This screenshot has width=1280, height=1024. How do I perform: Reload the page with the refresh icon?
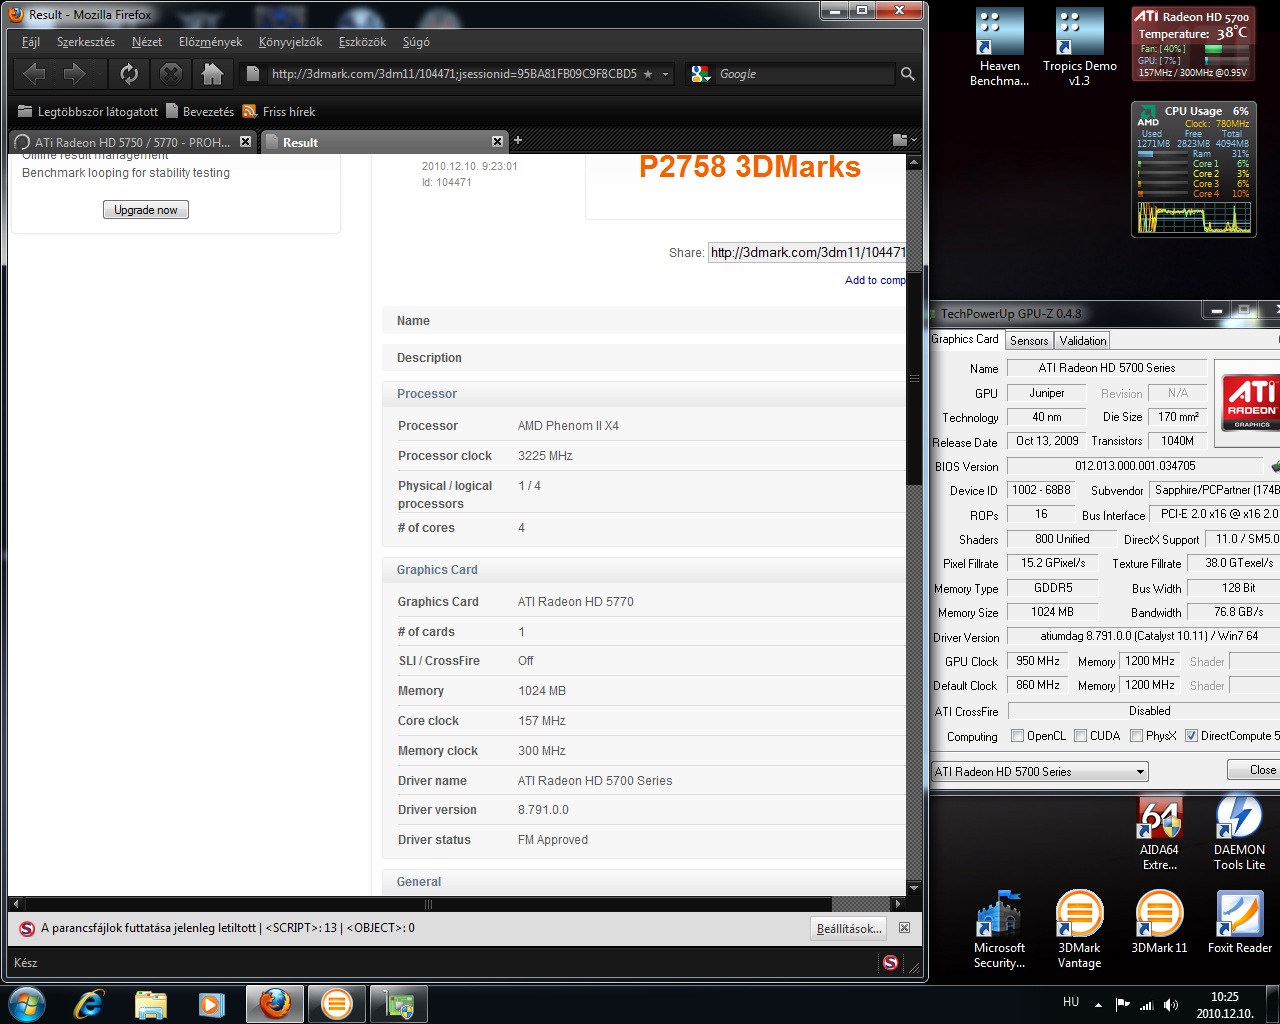(129, 73)
